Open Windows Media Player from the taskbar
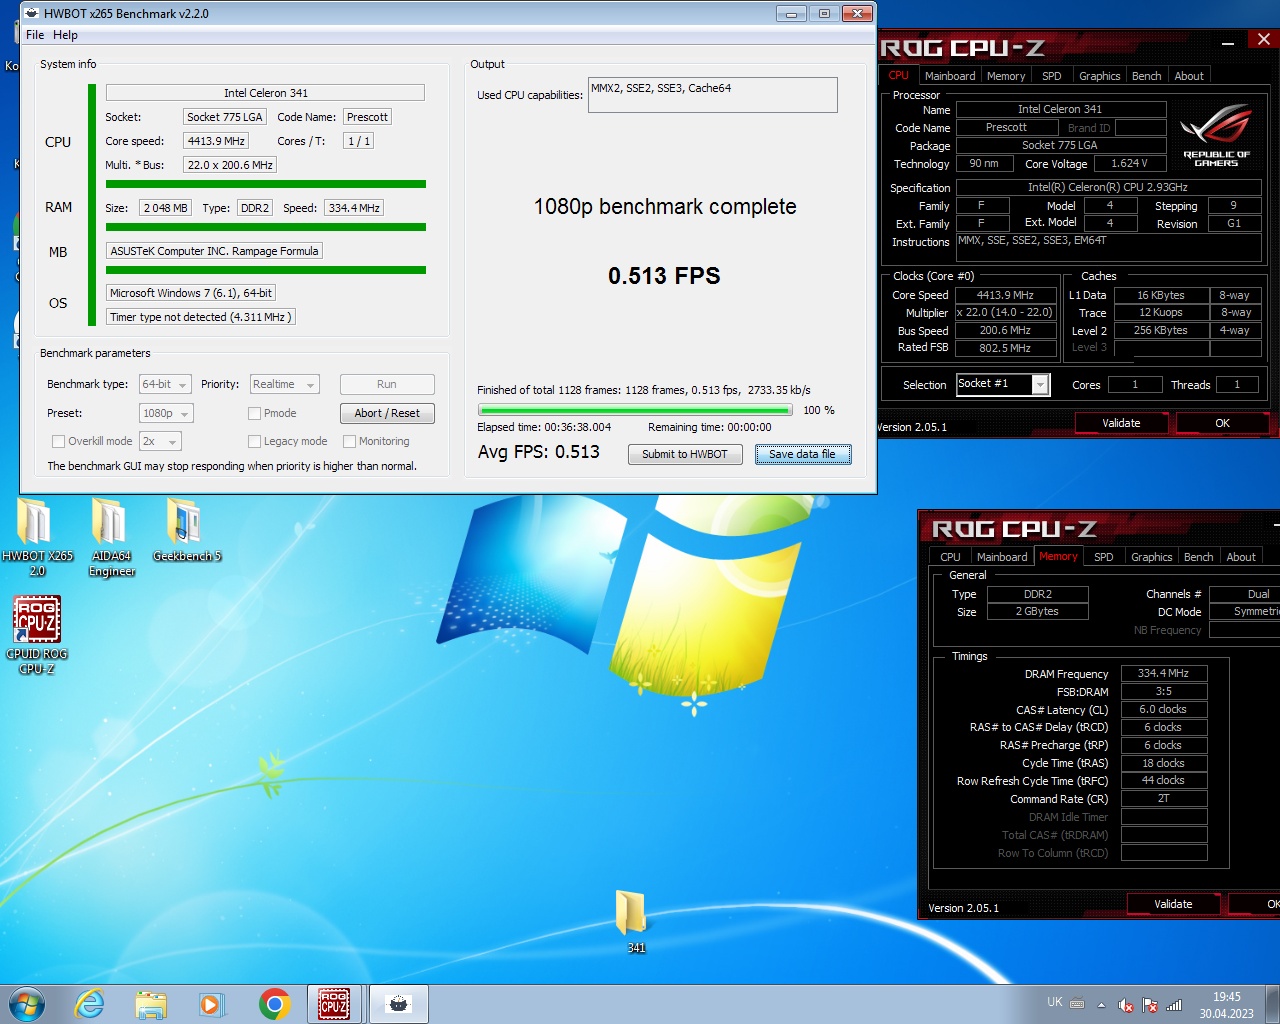This screenshot has height=1024, width=1280. click(x=212, y=1004)
